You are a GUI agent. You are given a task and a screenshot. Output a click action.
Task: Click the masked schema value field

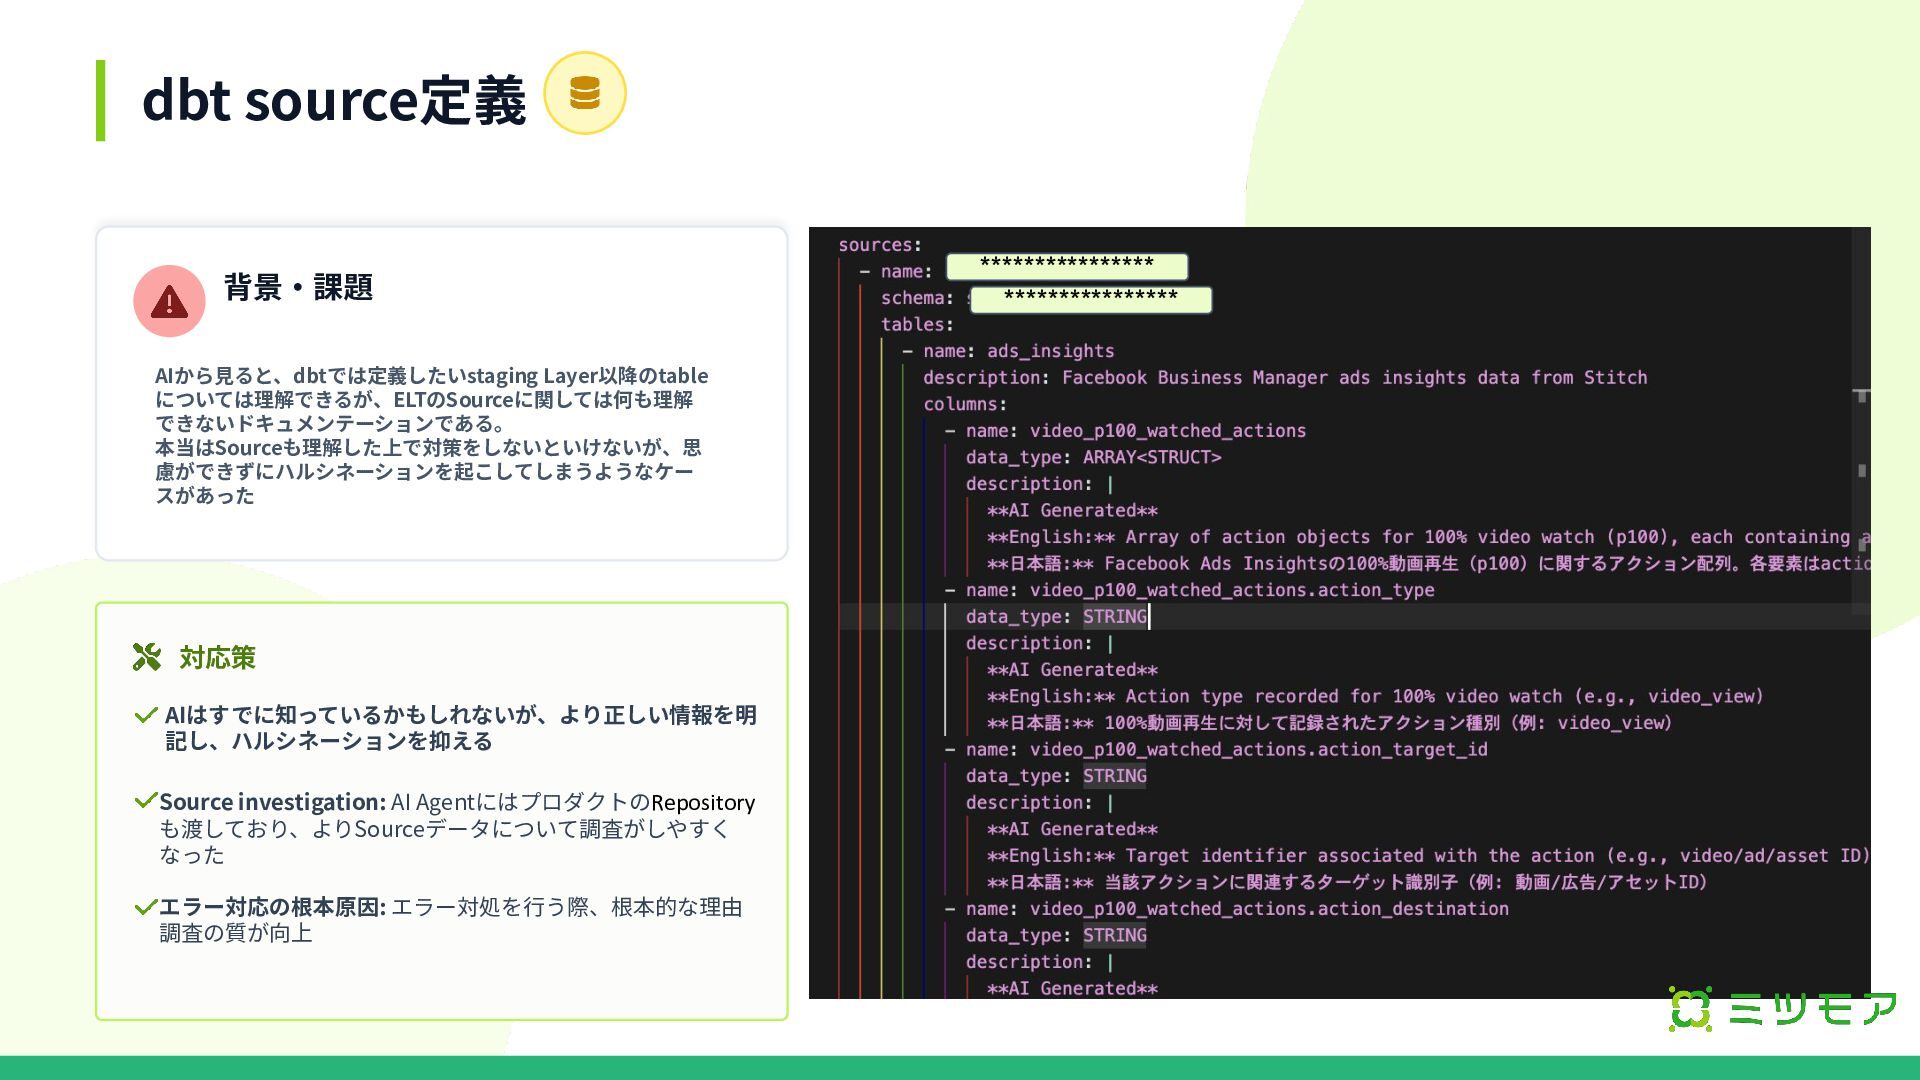1091,299
